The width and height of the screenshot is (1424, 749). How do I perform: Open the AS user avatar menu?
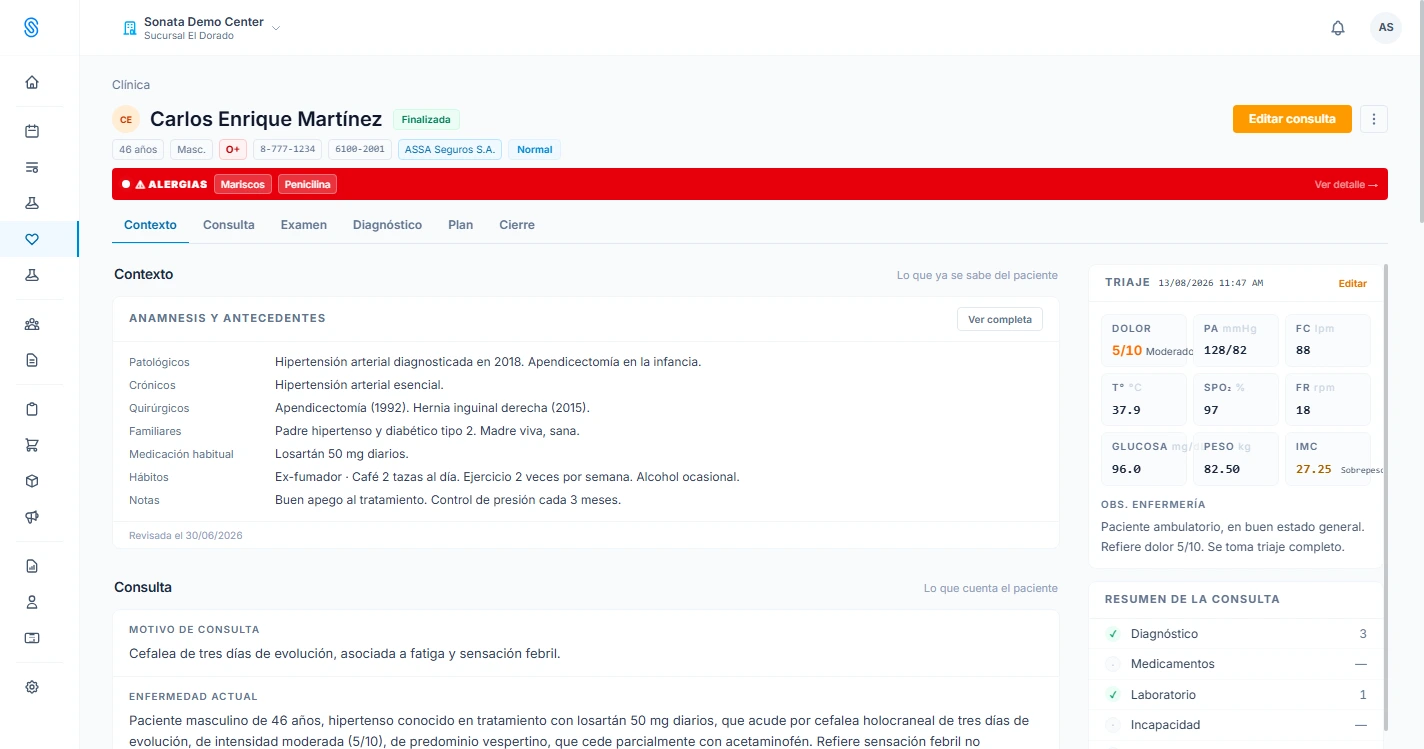click(x=1386, y=28)
